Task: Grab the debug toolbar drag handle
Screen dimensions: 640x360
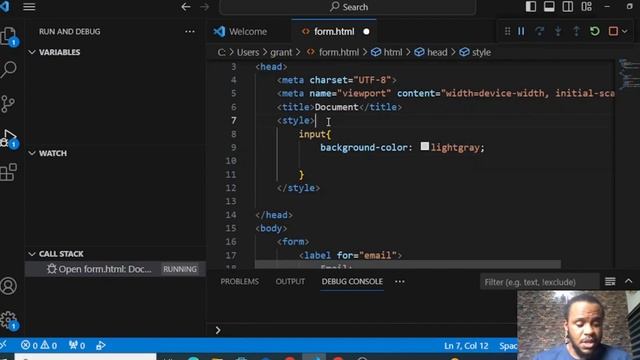Action: pos(507,31)
